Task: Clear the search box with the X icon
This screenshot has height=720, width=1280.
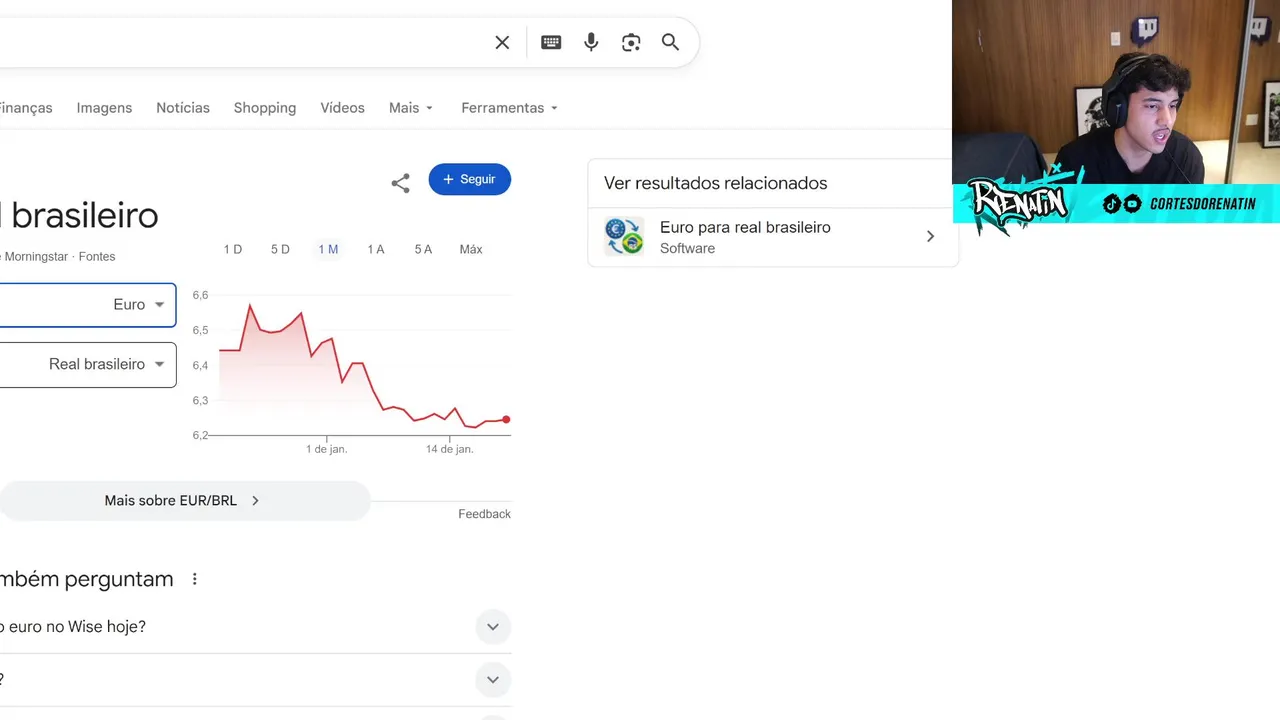Action: [x=502, y=42]
